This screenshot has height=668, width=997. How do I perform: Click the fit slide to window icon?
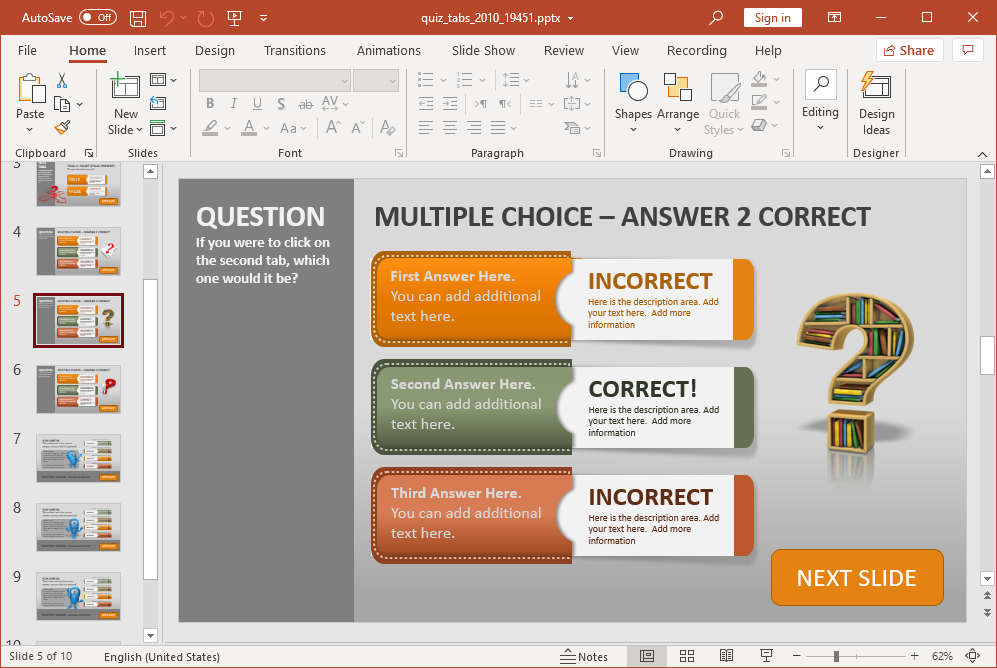pyautogui.click(x=972, y=656)
